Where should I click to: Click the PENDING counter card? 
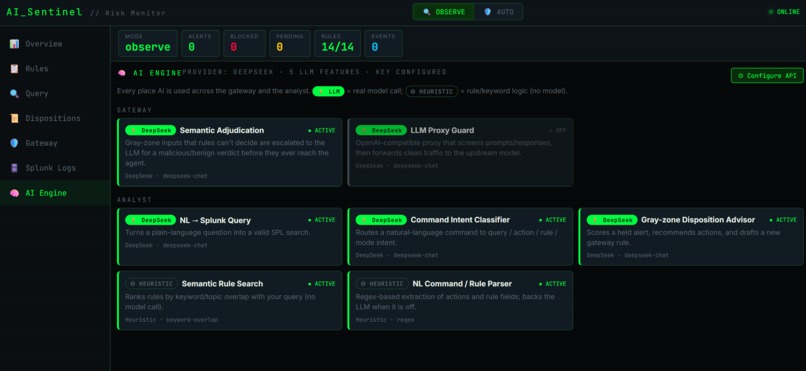click(x=290, y=43)
